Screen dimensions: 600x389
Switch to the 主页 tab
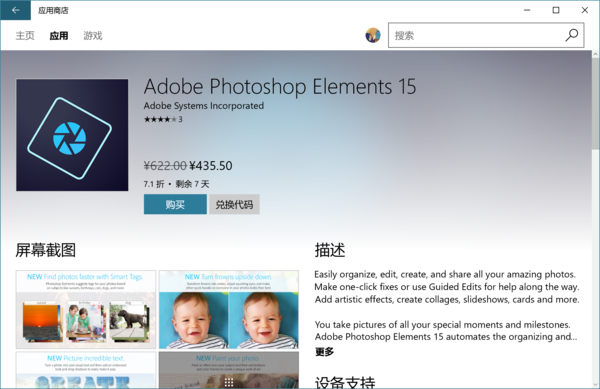pos(25,36)
